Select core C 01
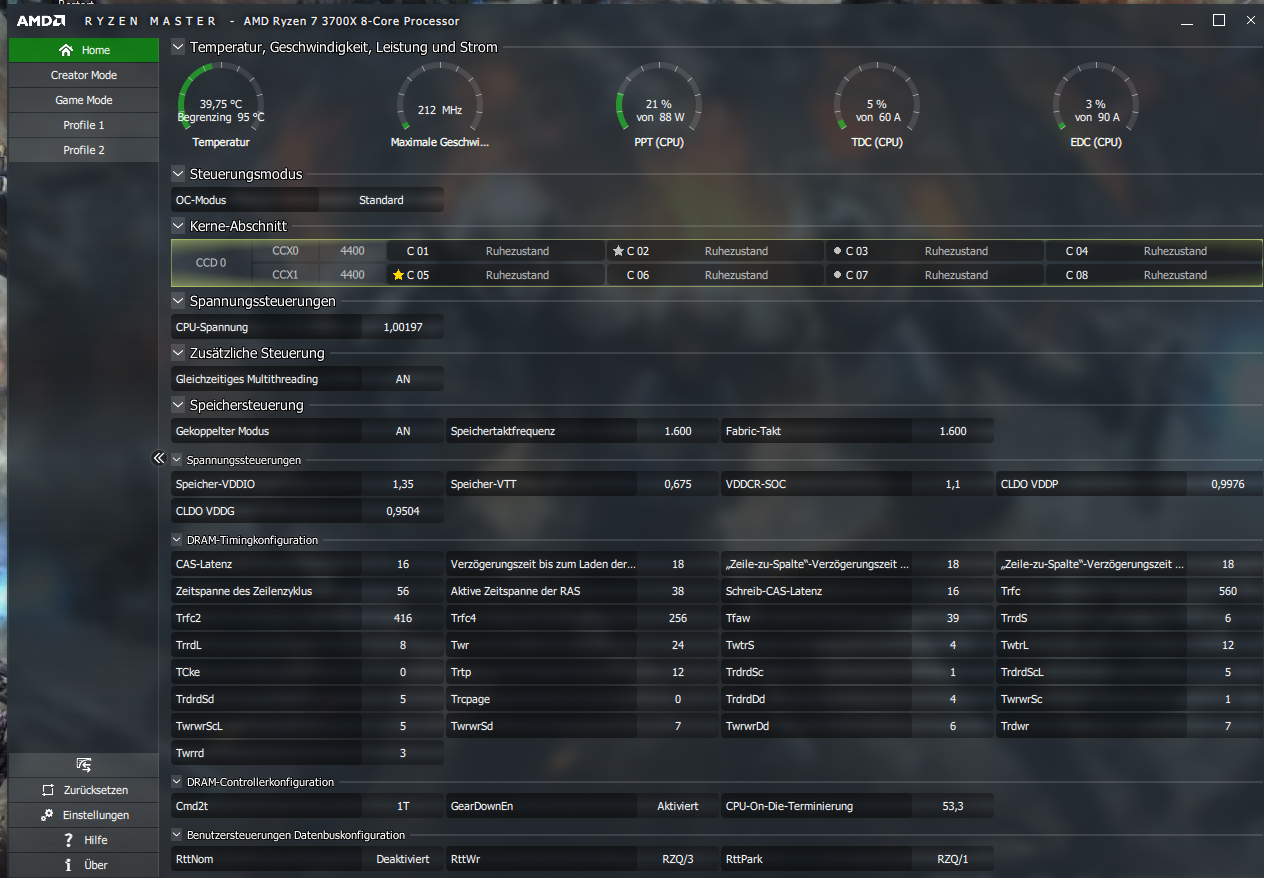Viewport: 1264px width, 878px height. [495, 251]
